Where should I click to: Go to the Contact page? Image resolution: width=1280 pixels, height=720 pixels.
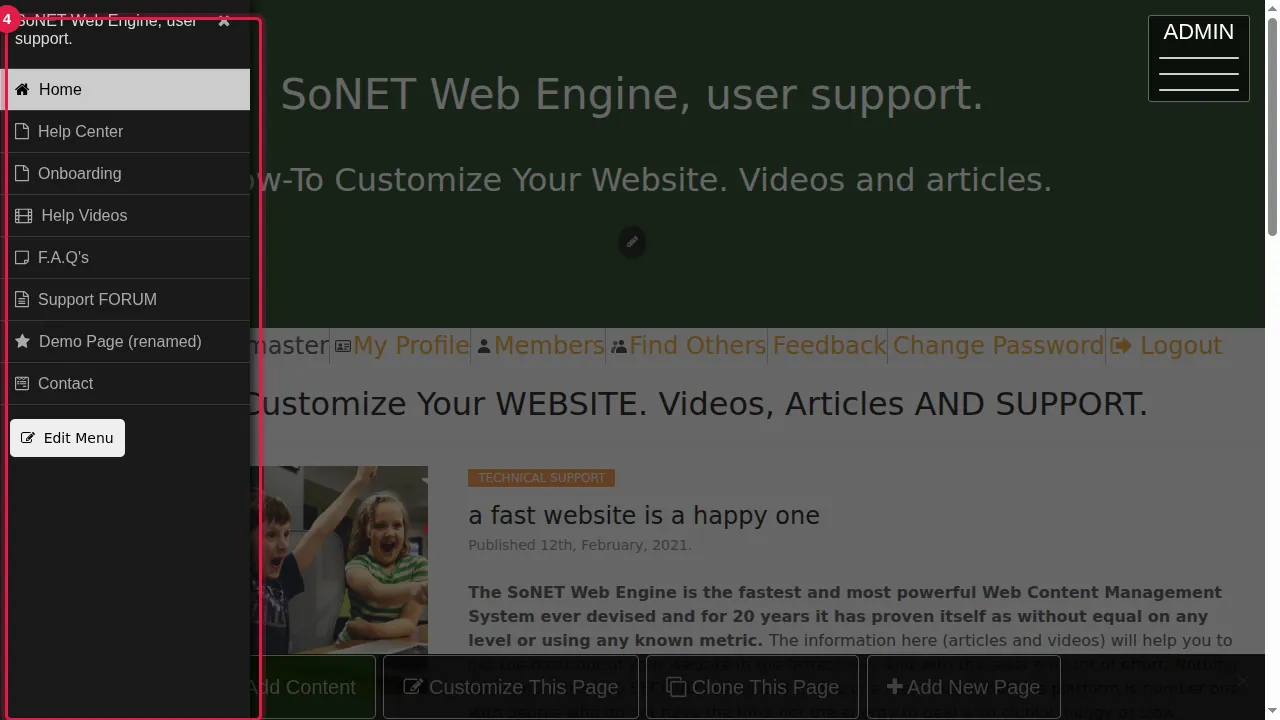click(x=125, y=383)
